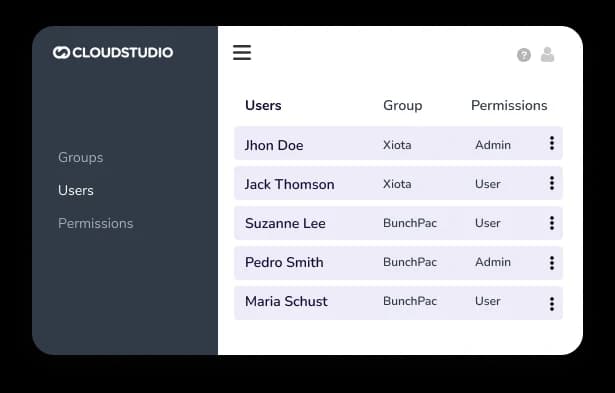The width and height of the screenshot is (615, 393).
Task: Click BunchPac group in Maria Schust row
Action: coord(410,301)
